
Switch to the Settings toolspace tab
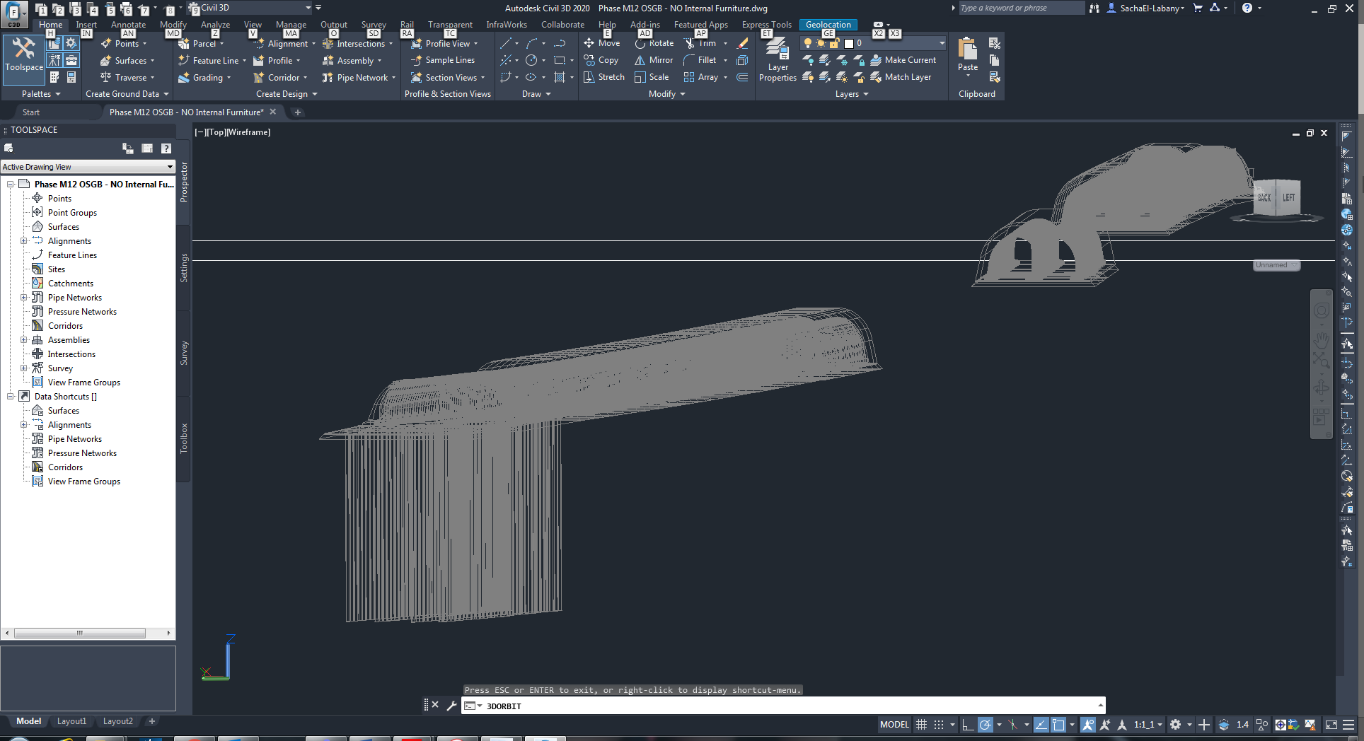click(184, 267)
